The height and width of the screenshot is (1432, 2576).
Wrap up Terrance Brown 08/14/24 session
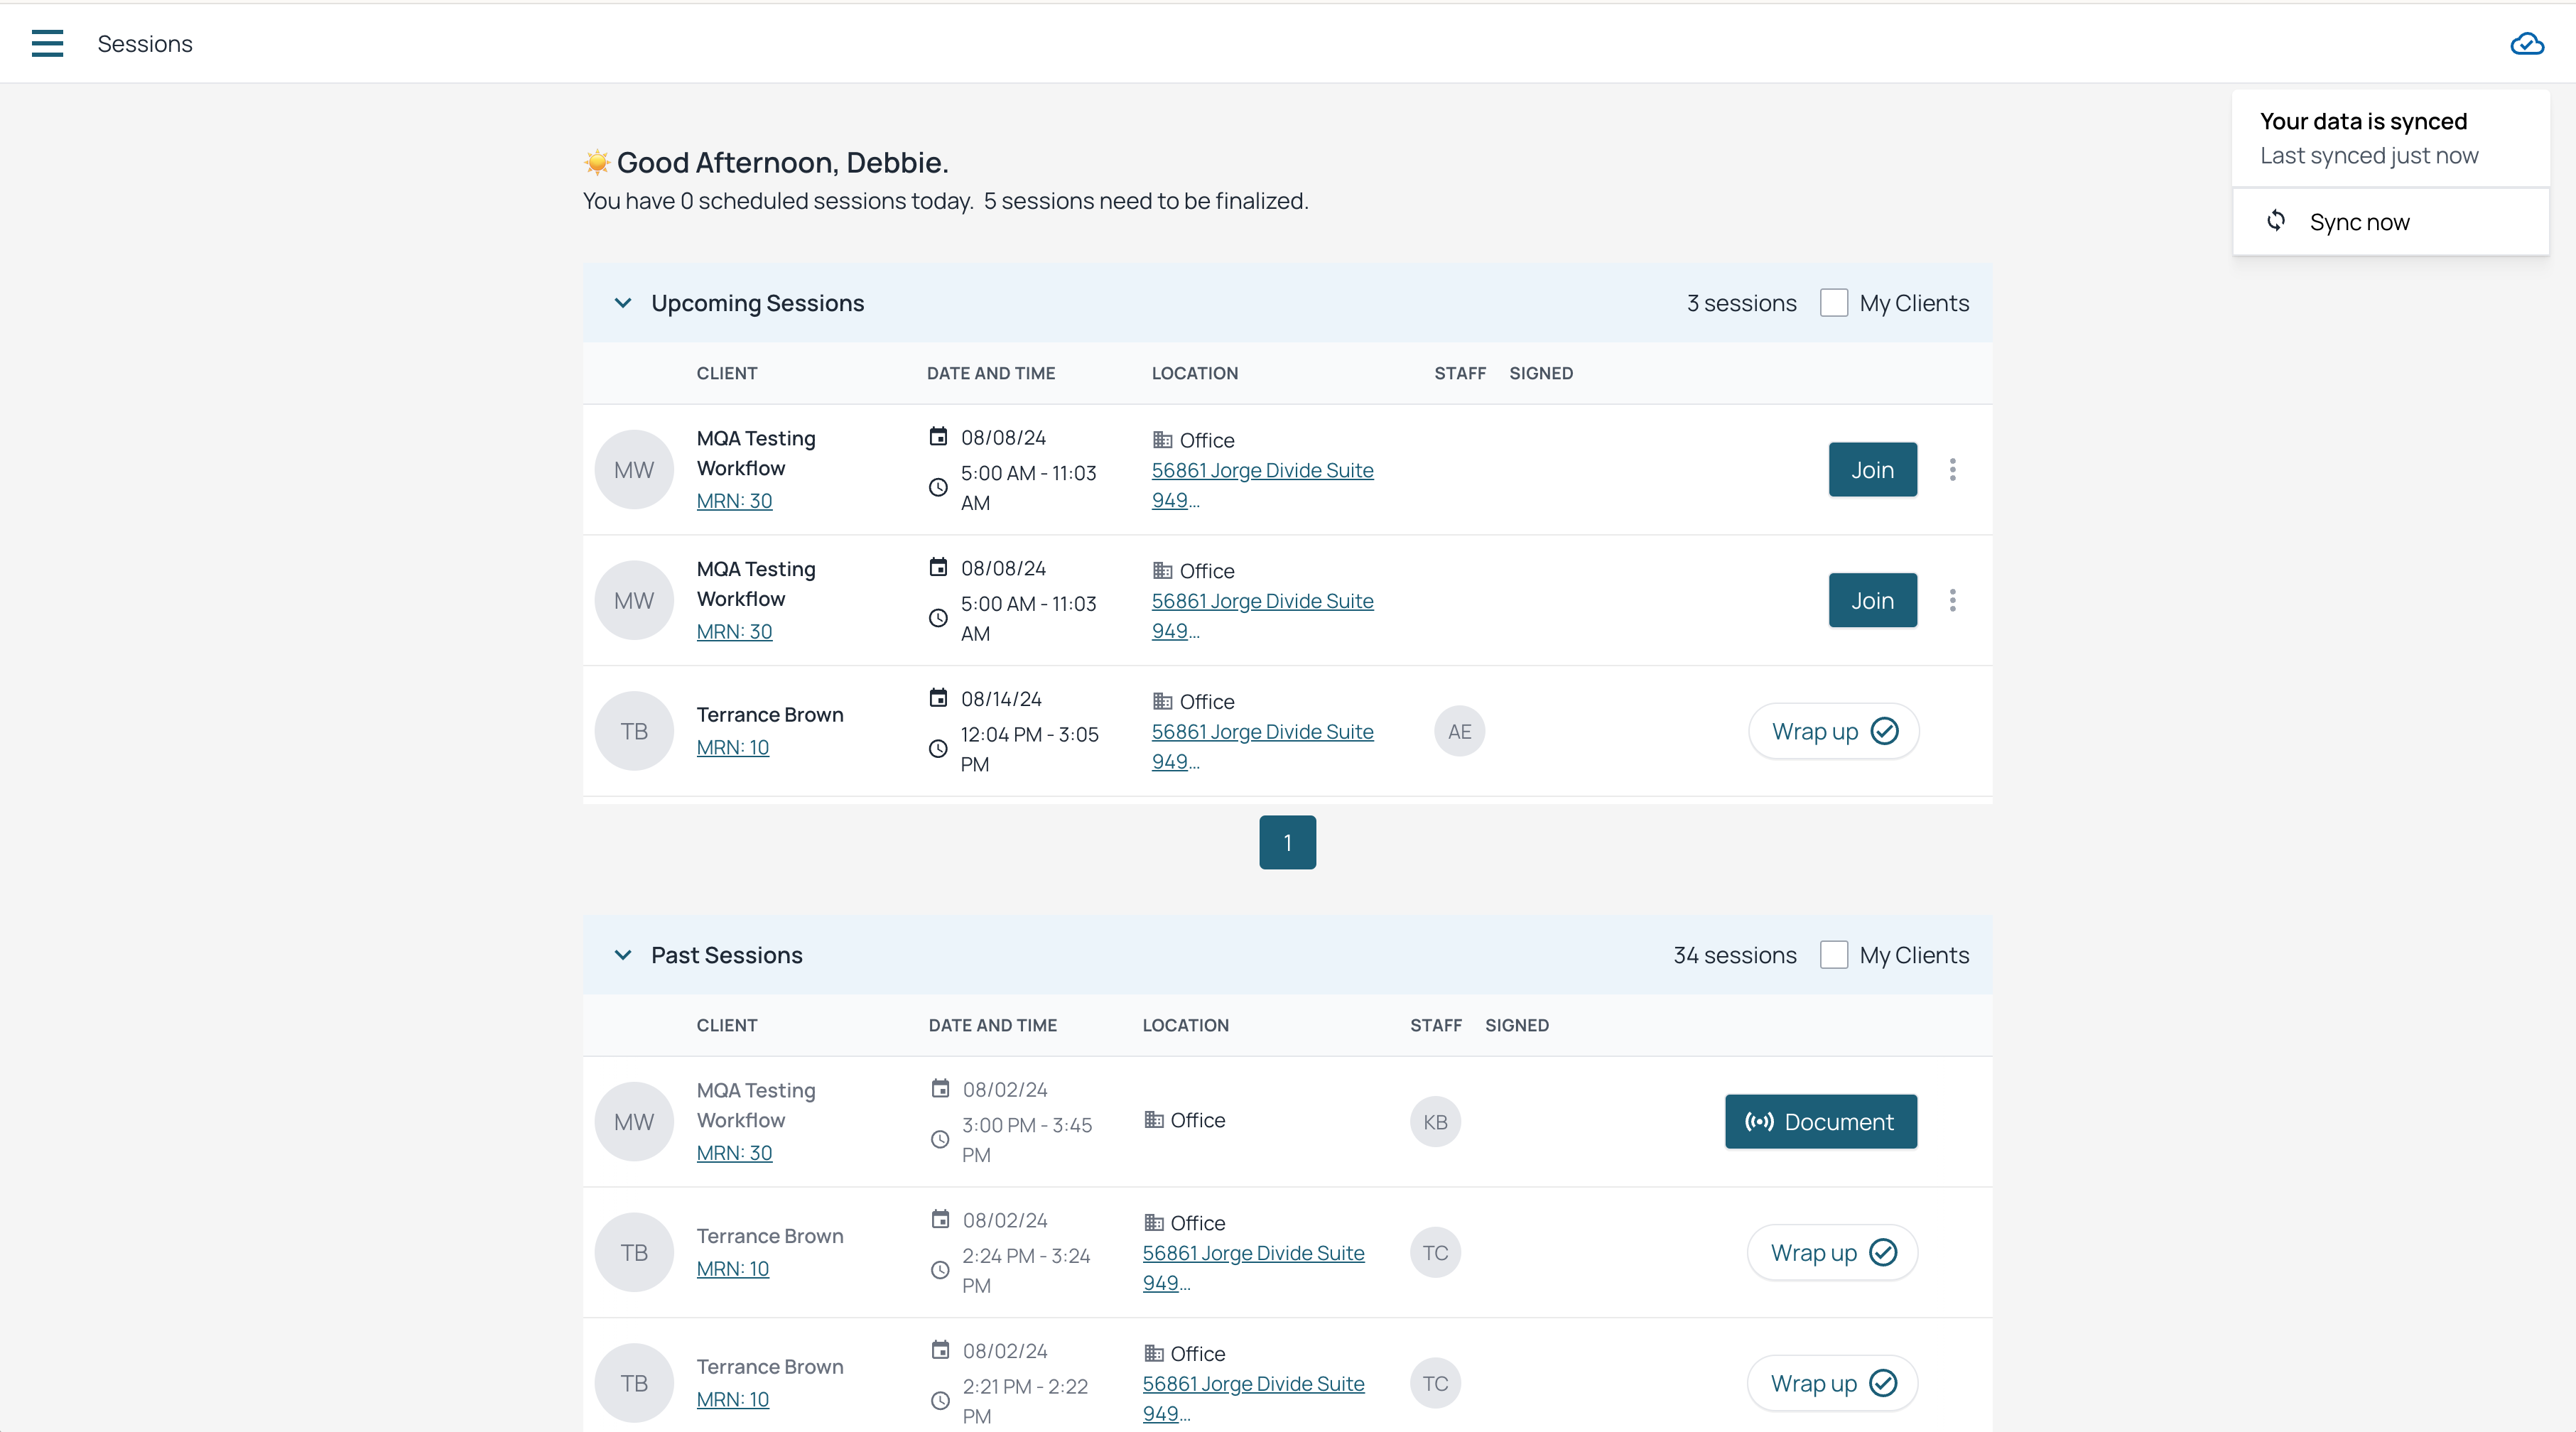coord(1833,732)
